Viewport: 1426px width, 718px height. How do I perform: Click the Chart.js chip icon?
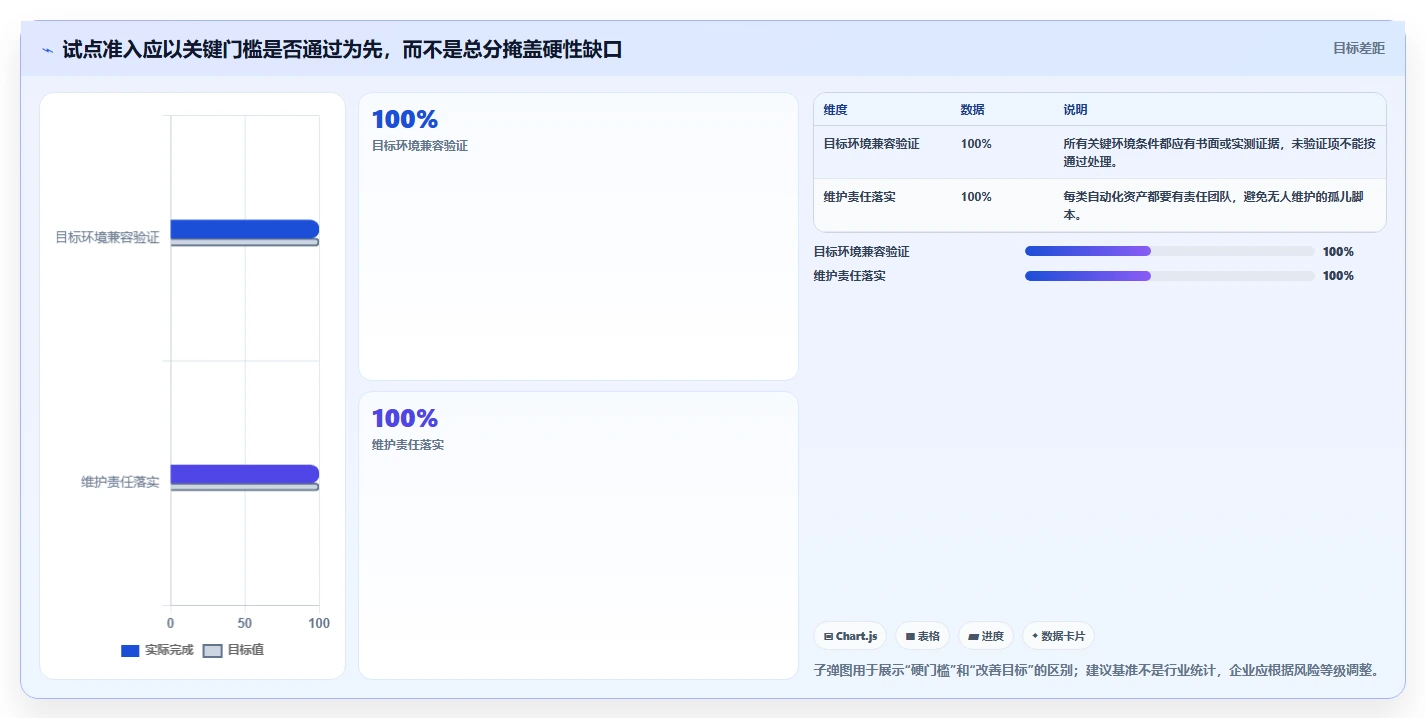tap(828, 636)
